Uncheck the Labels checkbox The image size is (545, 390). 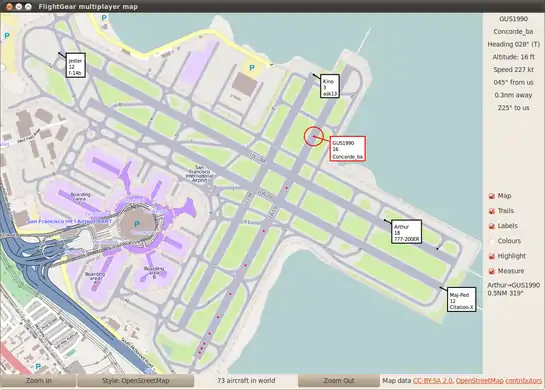(492, 226)
